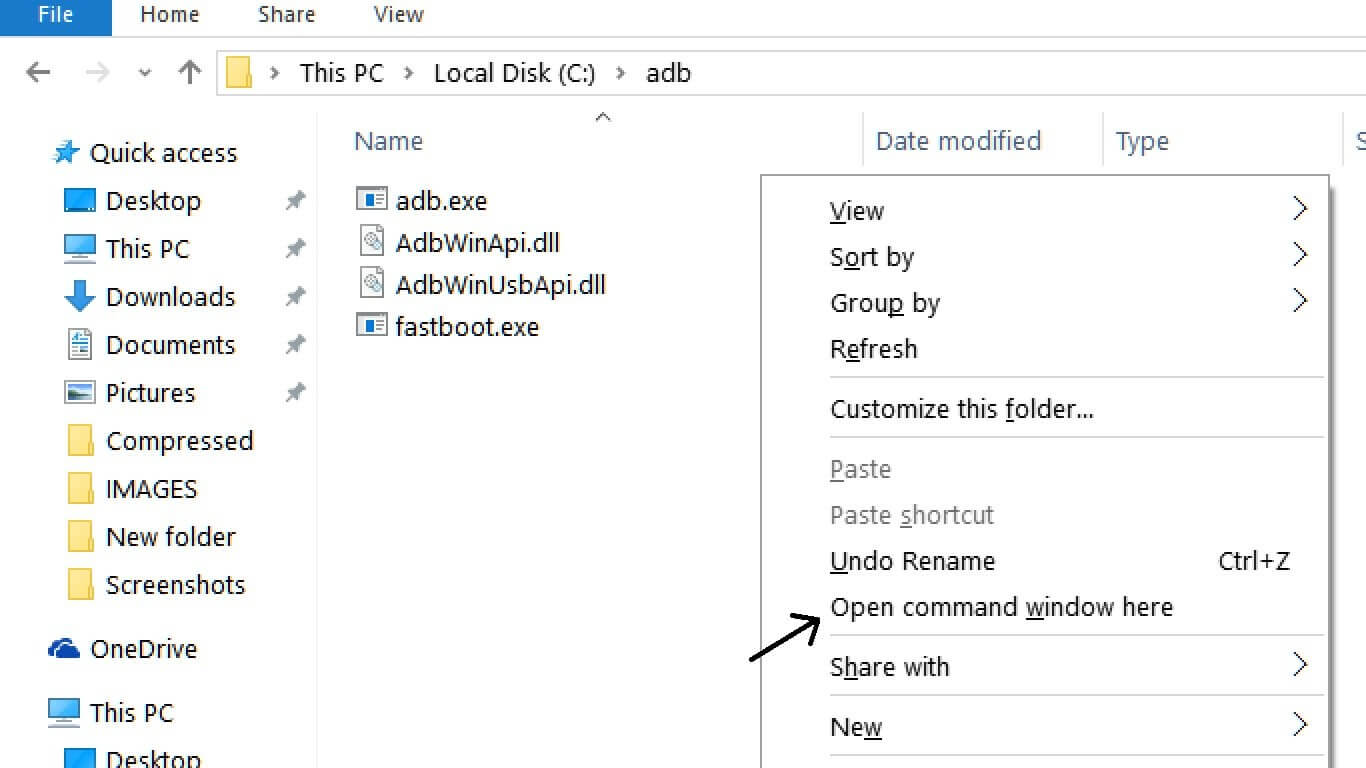The height and width of the screenshot is (768, 1366).
Task: Click Local Disk (C:) in address bar
Action: point(514,73)
